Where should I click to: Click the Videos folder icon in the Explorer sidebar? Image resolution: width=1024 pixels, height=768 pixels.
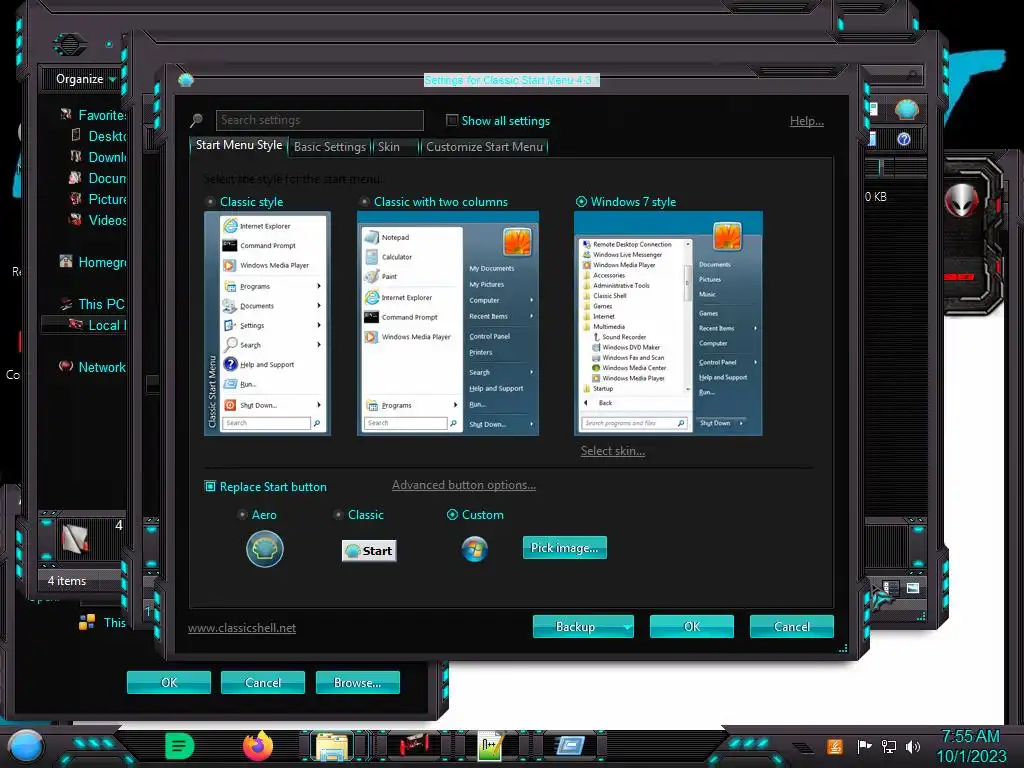(76, 219)
